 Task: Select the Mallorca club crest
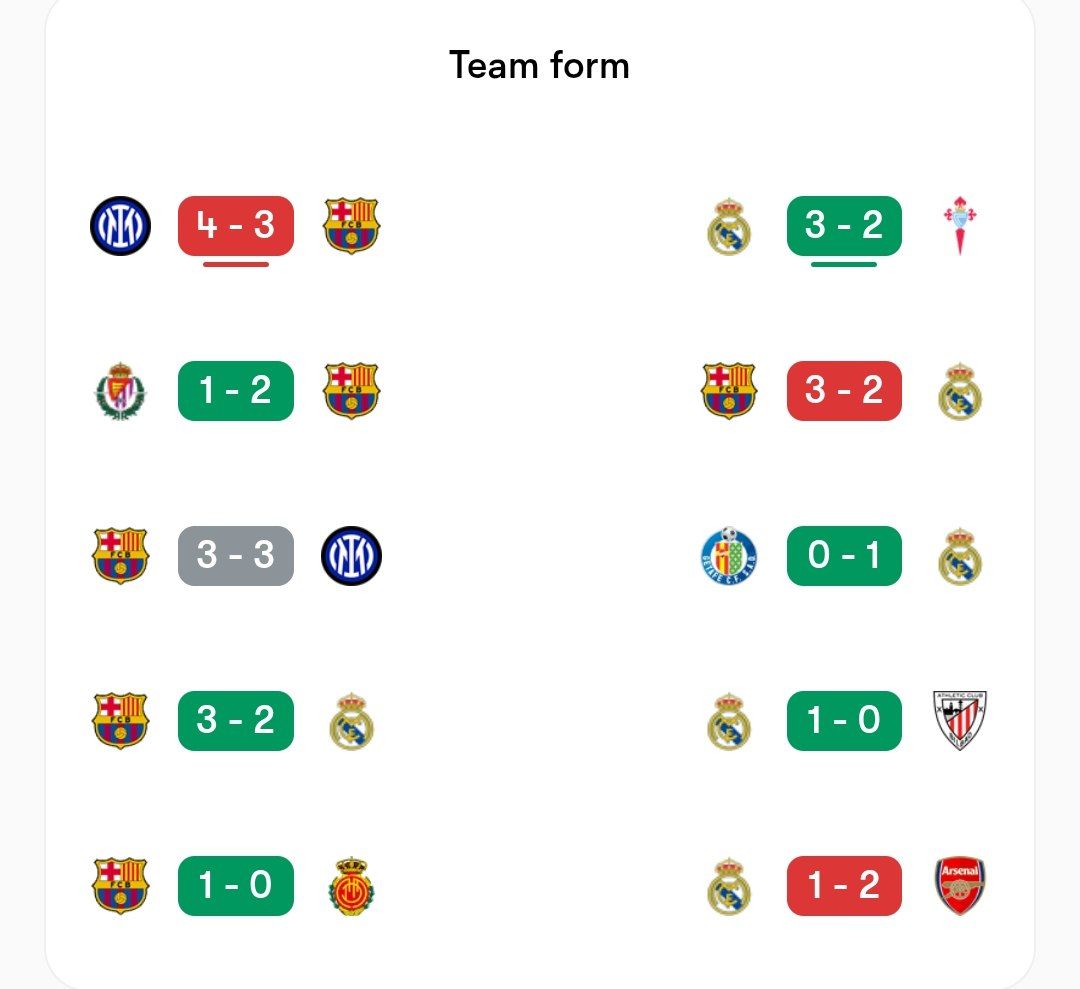coord(352,886)
